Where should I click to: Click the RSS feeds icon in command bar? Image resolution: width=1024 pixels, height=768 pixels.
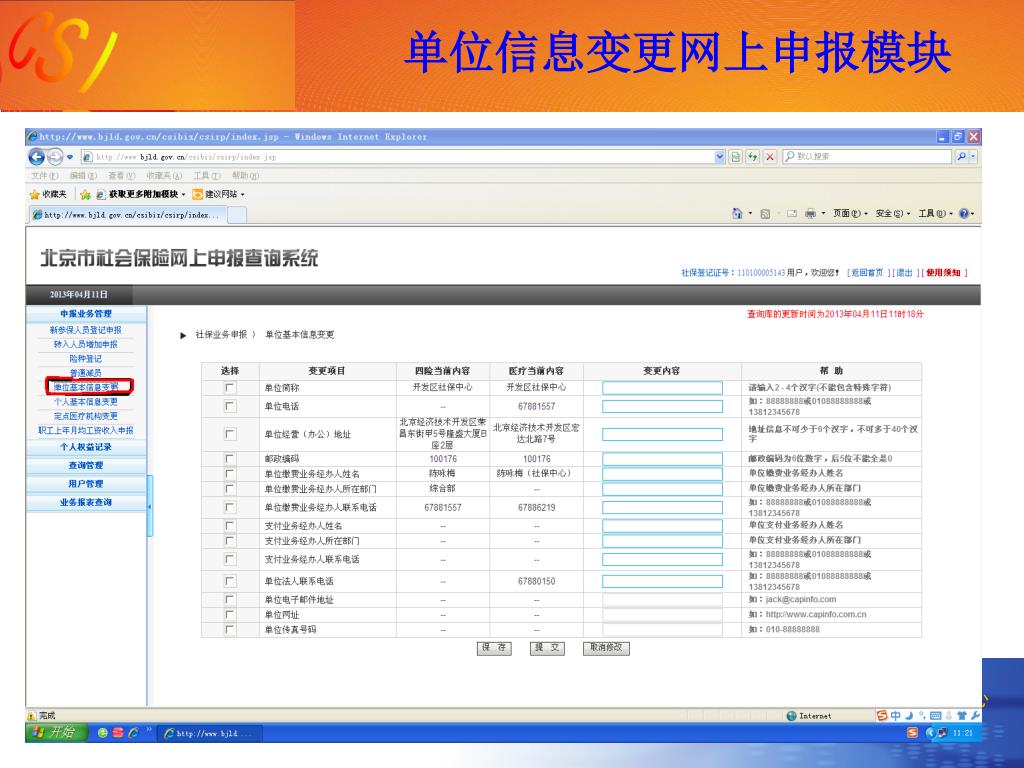pos(765,214)
